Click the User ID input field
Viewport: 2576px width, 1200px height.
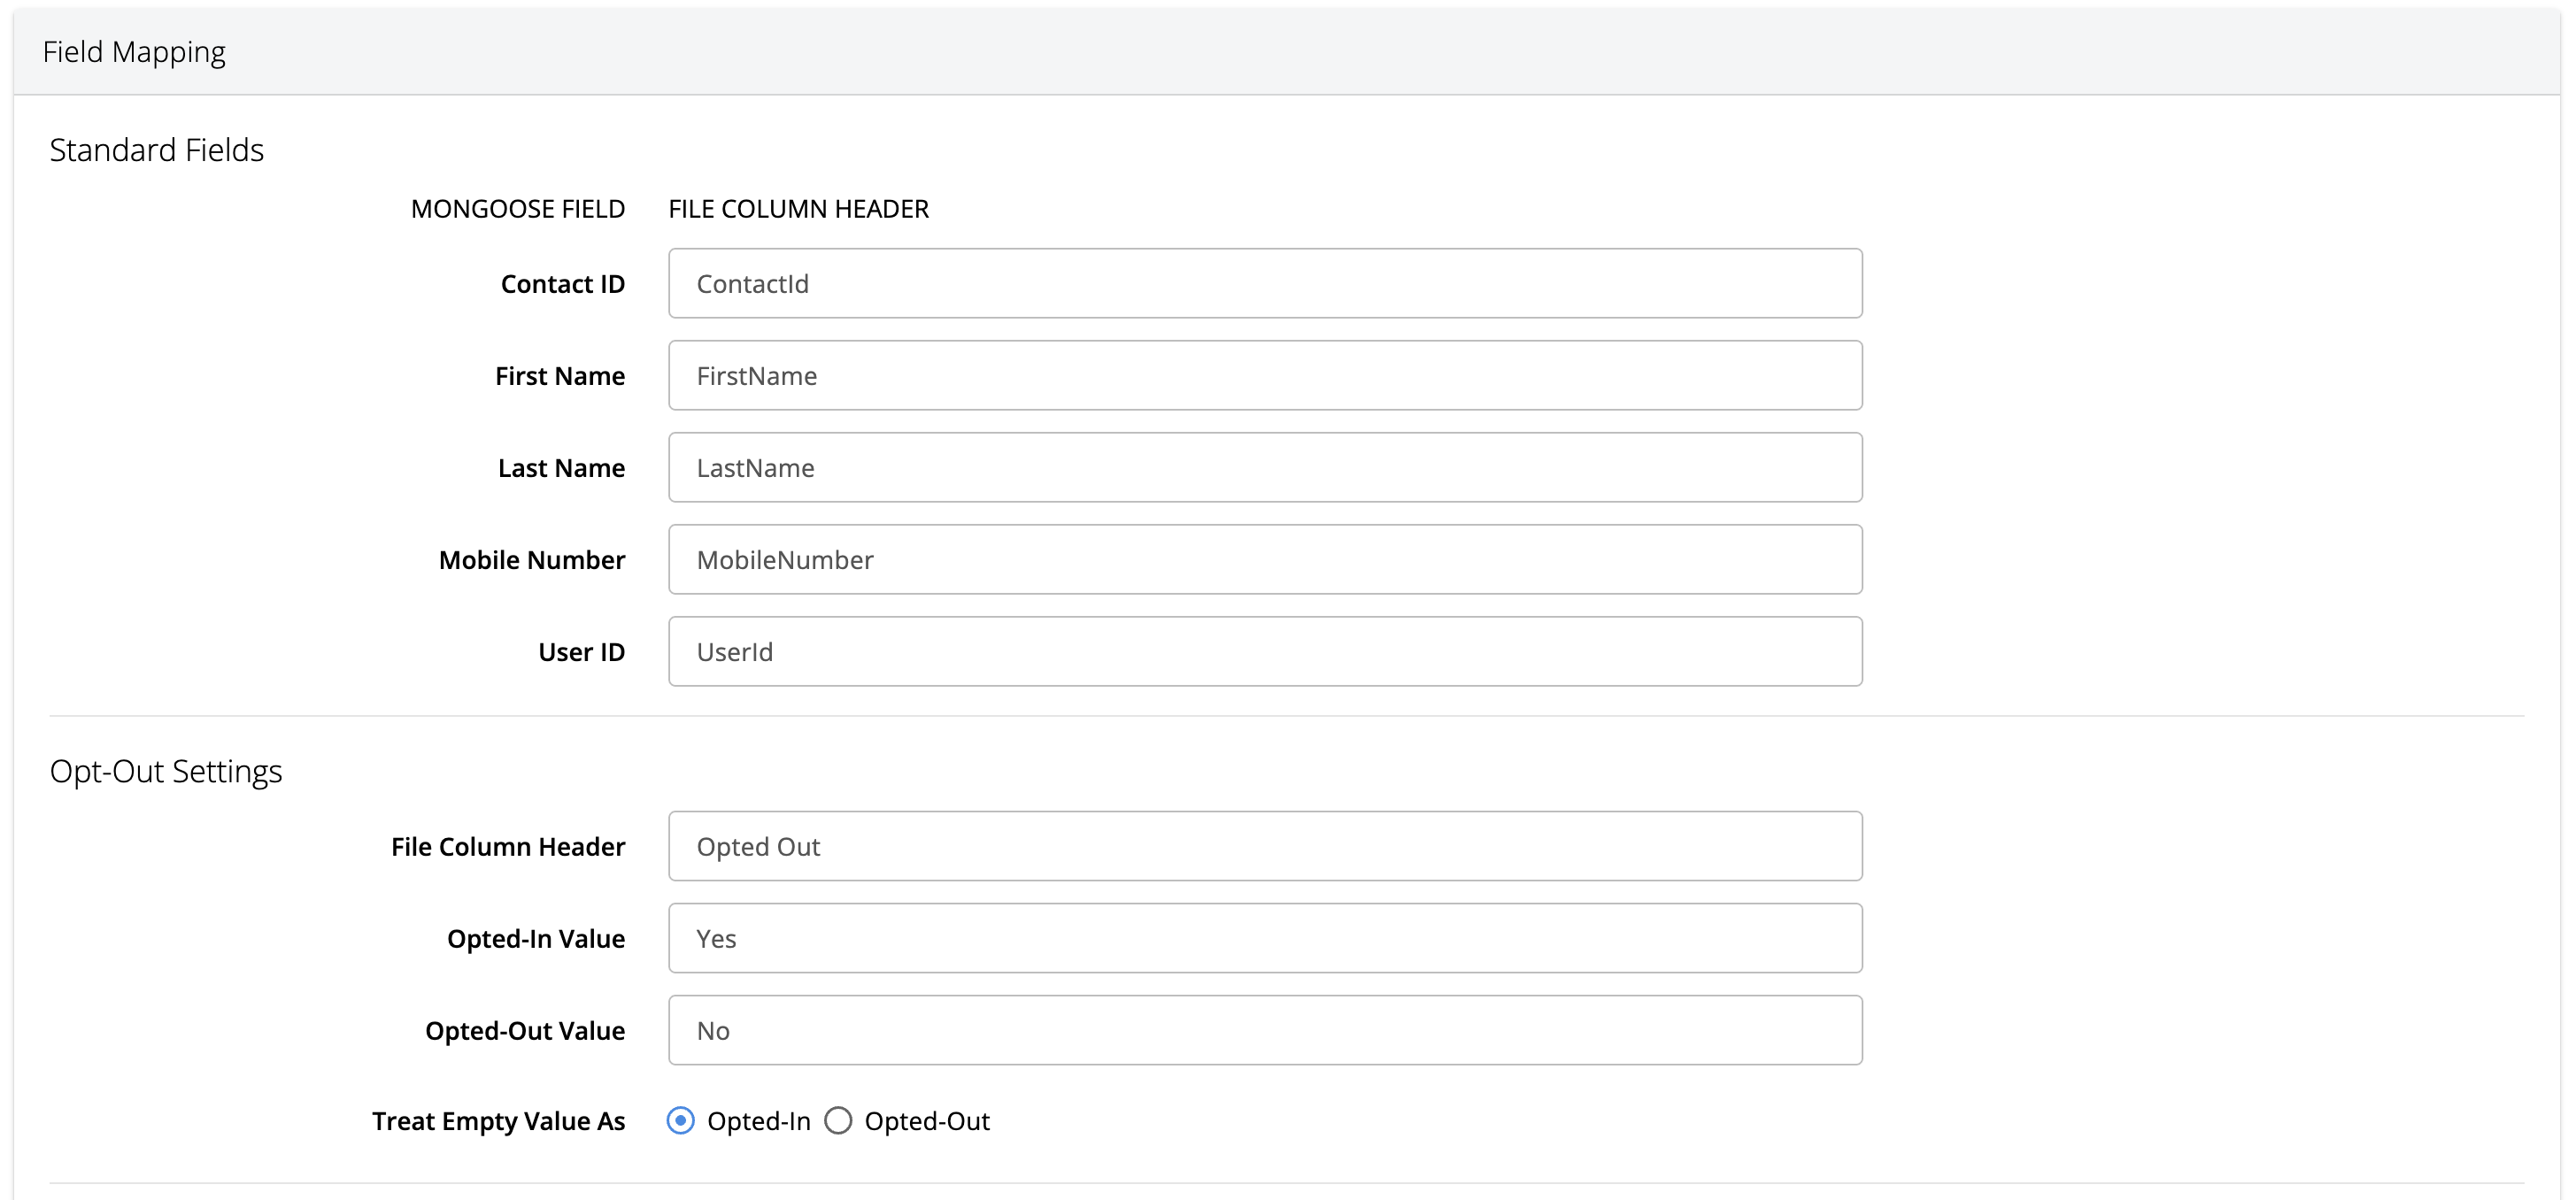click(x=1264, y=651)
